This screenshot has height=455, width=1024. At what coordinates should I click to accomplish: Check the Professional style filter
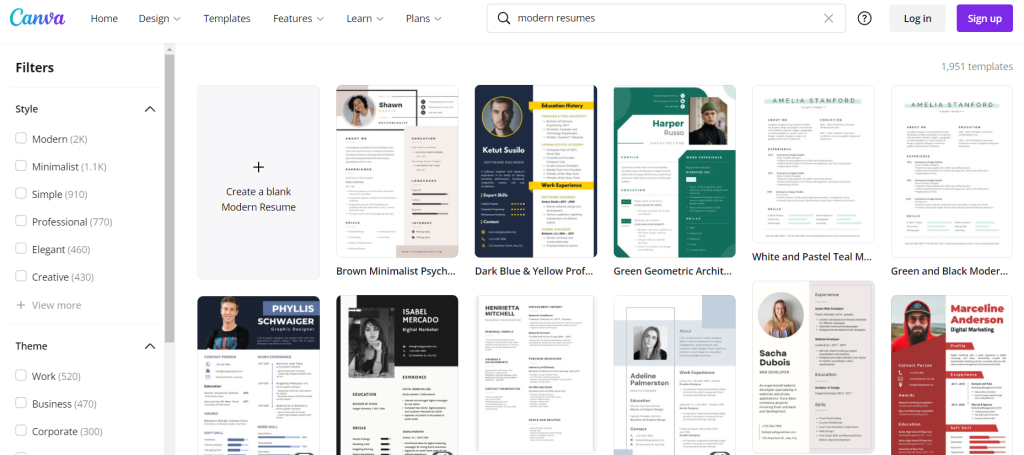[x=21, y=222]
